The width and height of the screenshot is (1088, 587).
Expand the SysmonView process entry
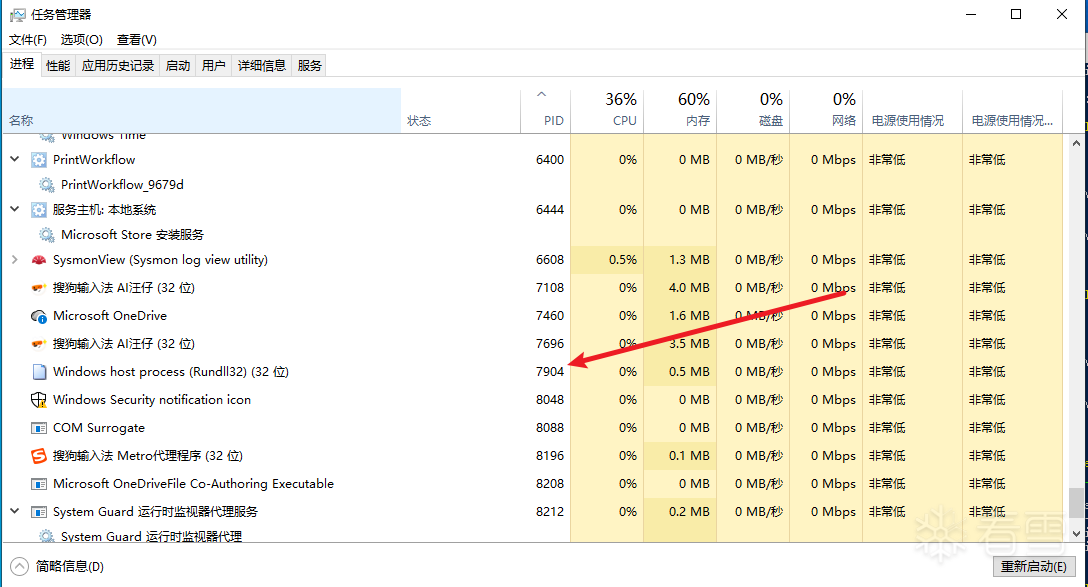(x=14, y=260)
